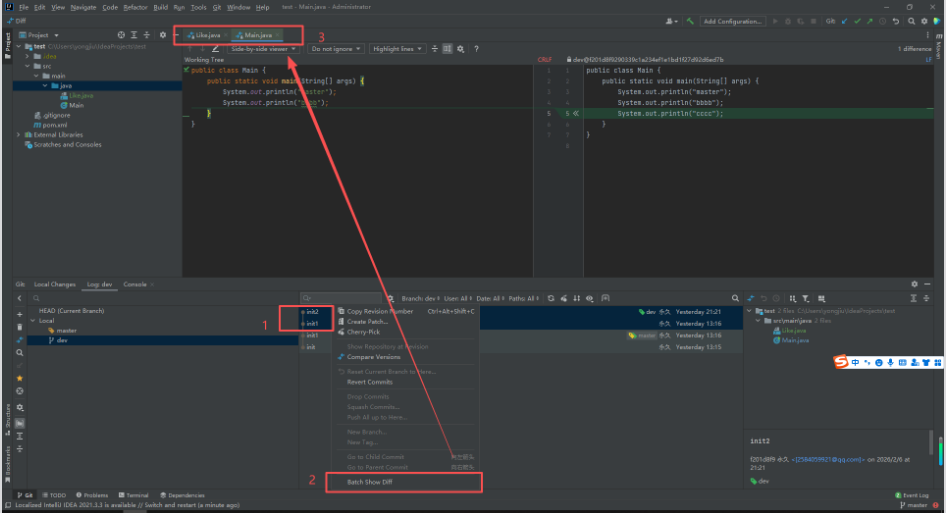
Task: Click the eye icon in Git log toolbar
Action: pyautogui.click(x=589, y=298)
